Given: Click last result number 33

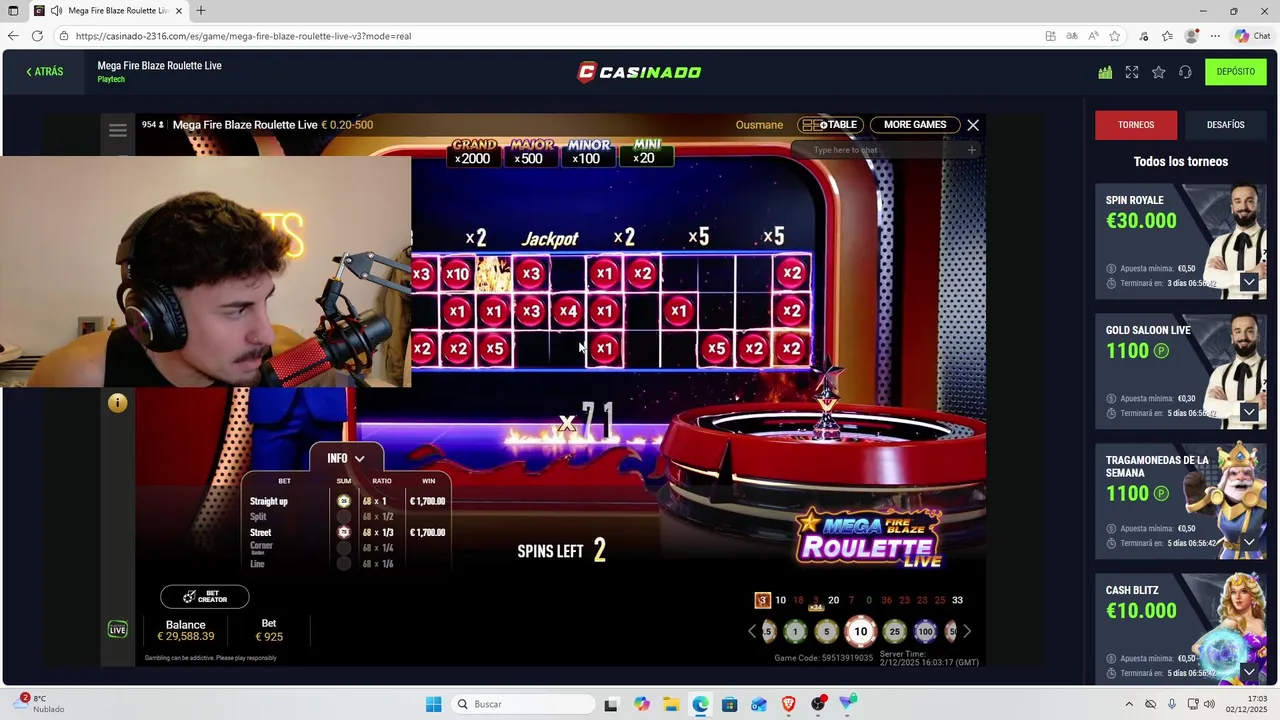Looking at the screenshot, I should [x=957, y=600].
